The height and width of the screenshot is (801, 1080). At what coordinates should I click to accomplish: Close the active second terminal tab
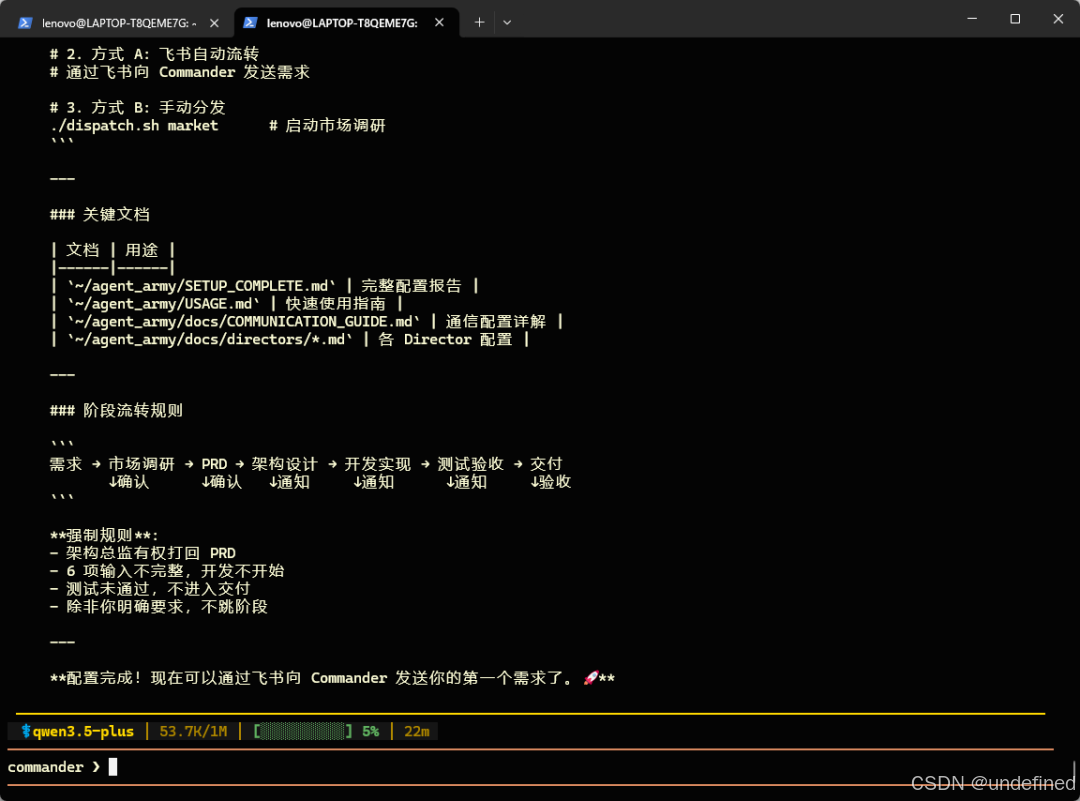coord(439,23)
